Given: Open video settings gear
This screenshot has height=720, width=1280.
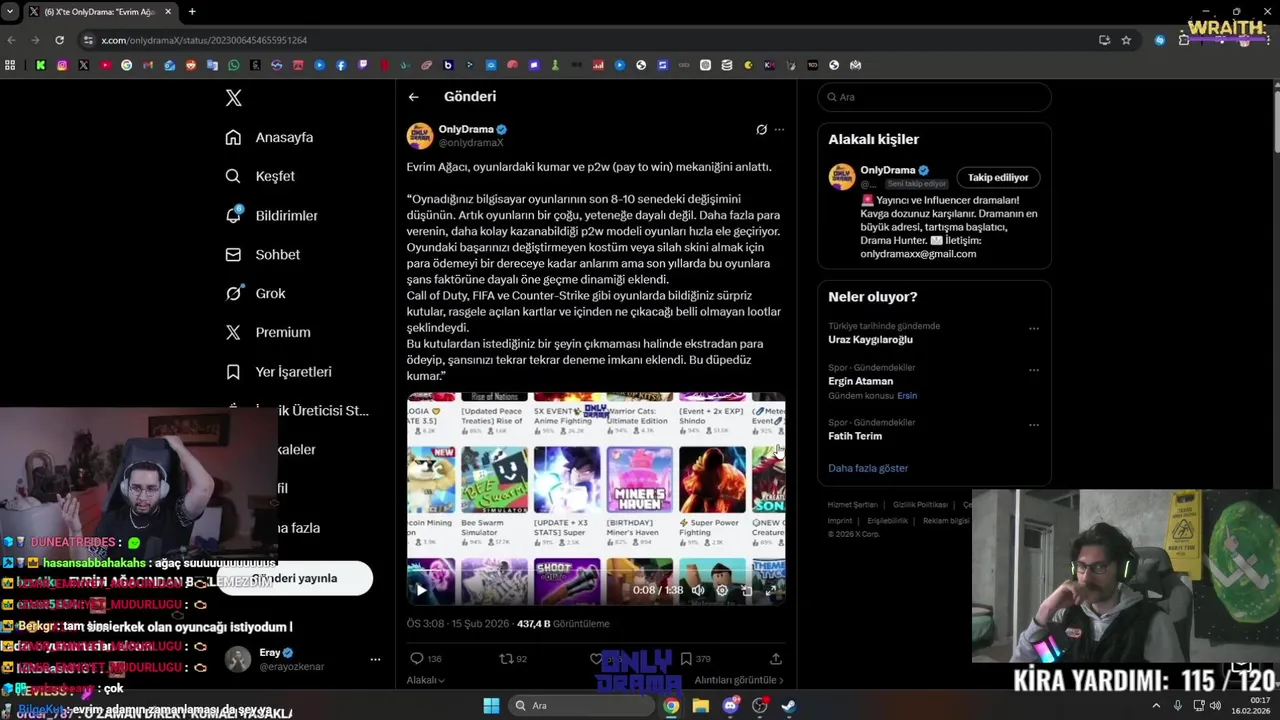Looking at the screenshot, I should 722,590.
